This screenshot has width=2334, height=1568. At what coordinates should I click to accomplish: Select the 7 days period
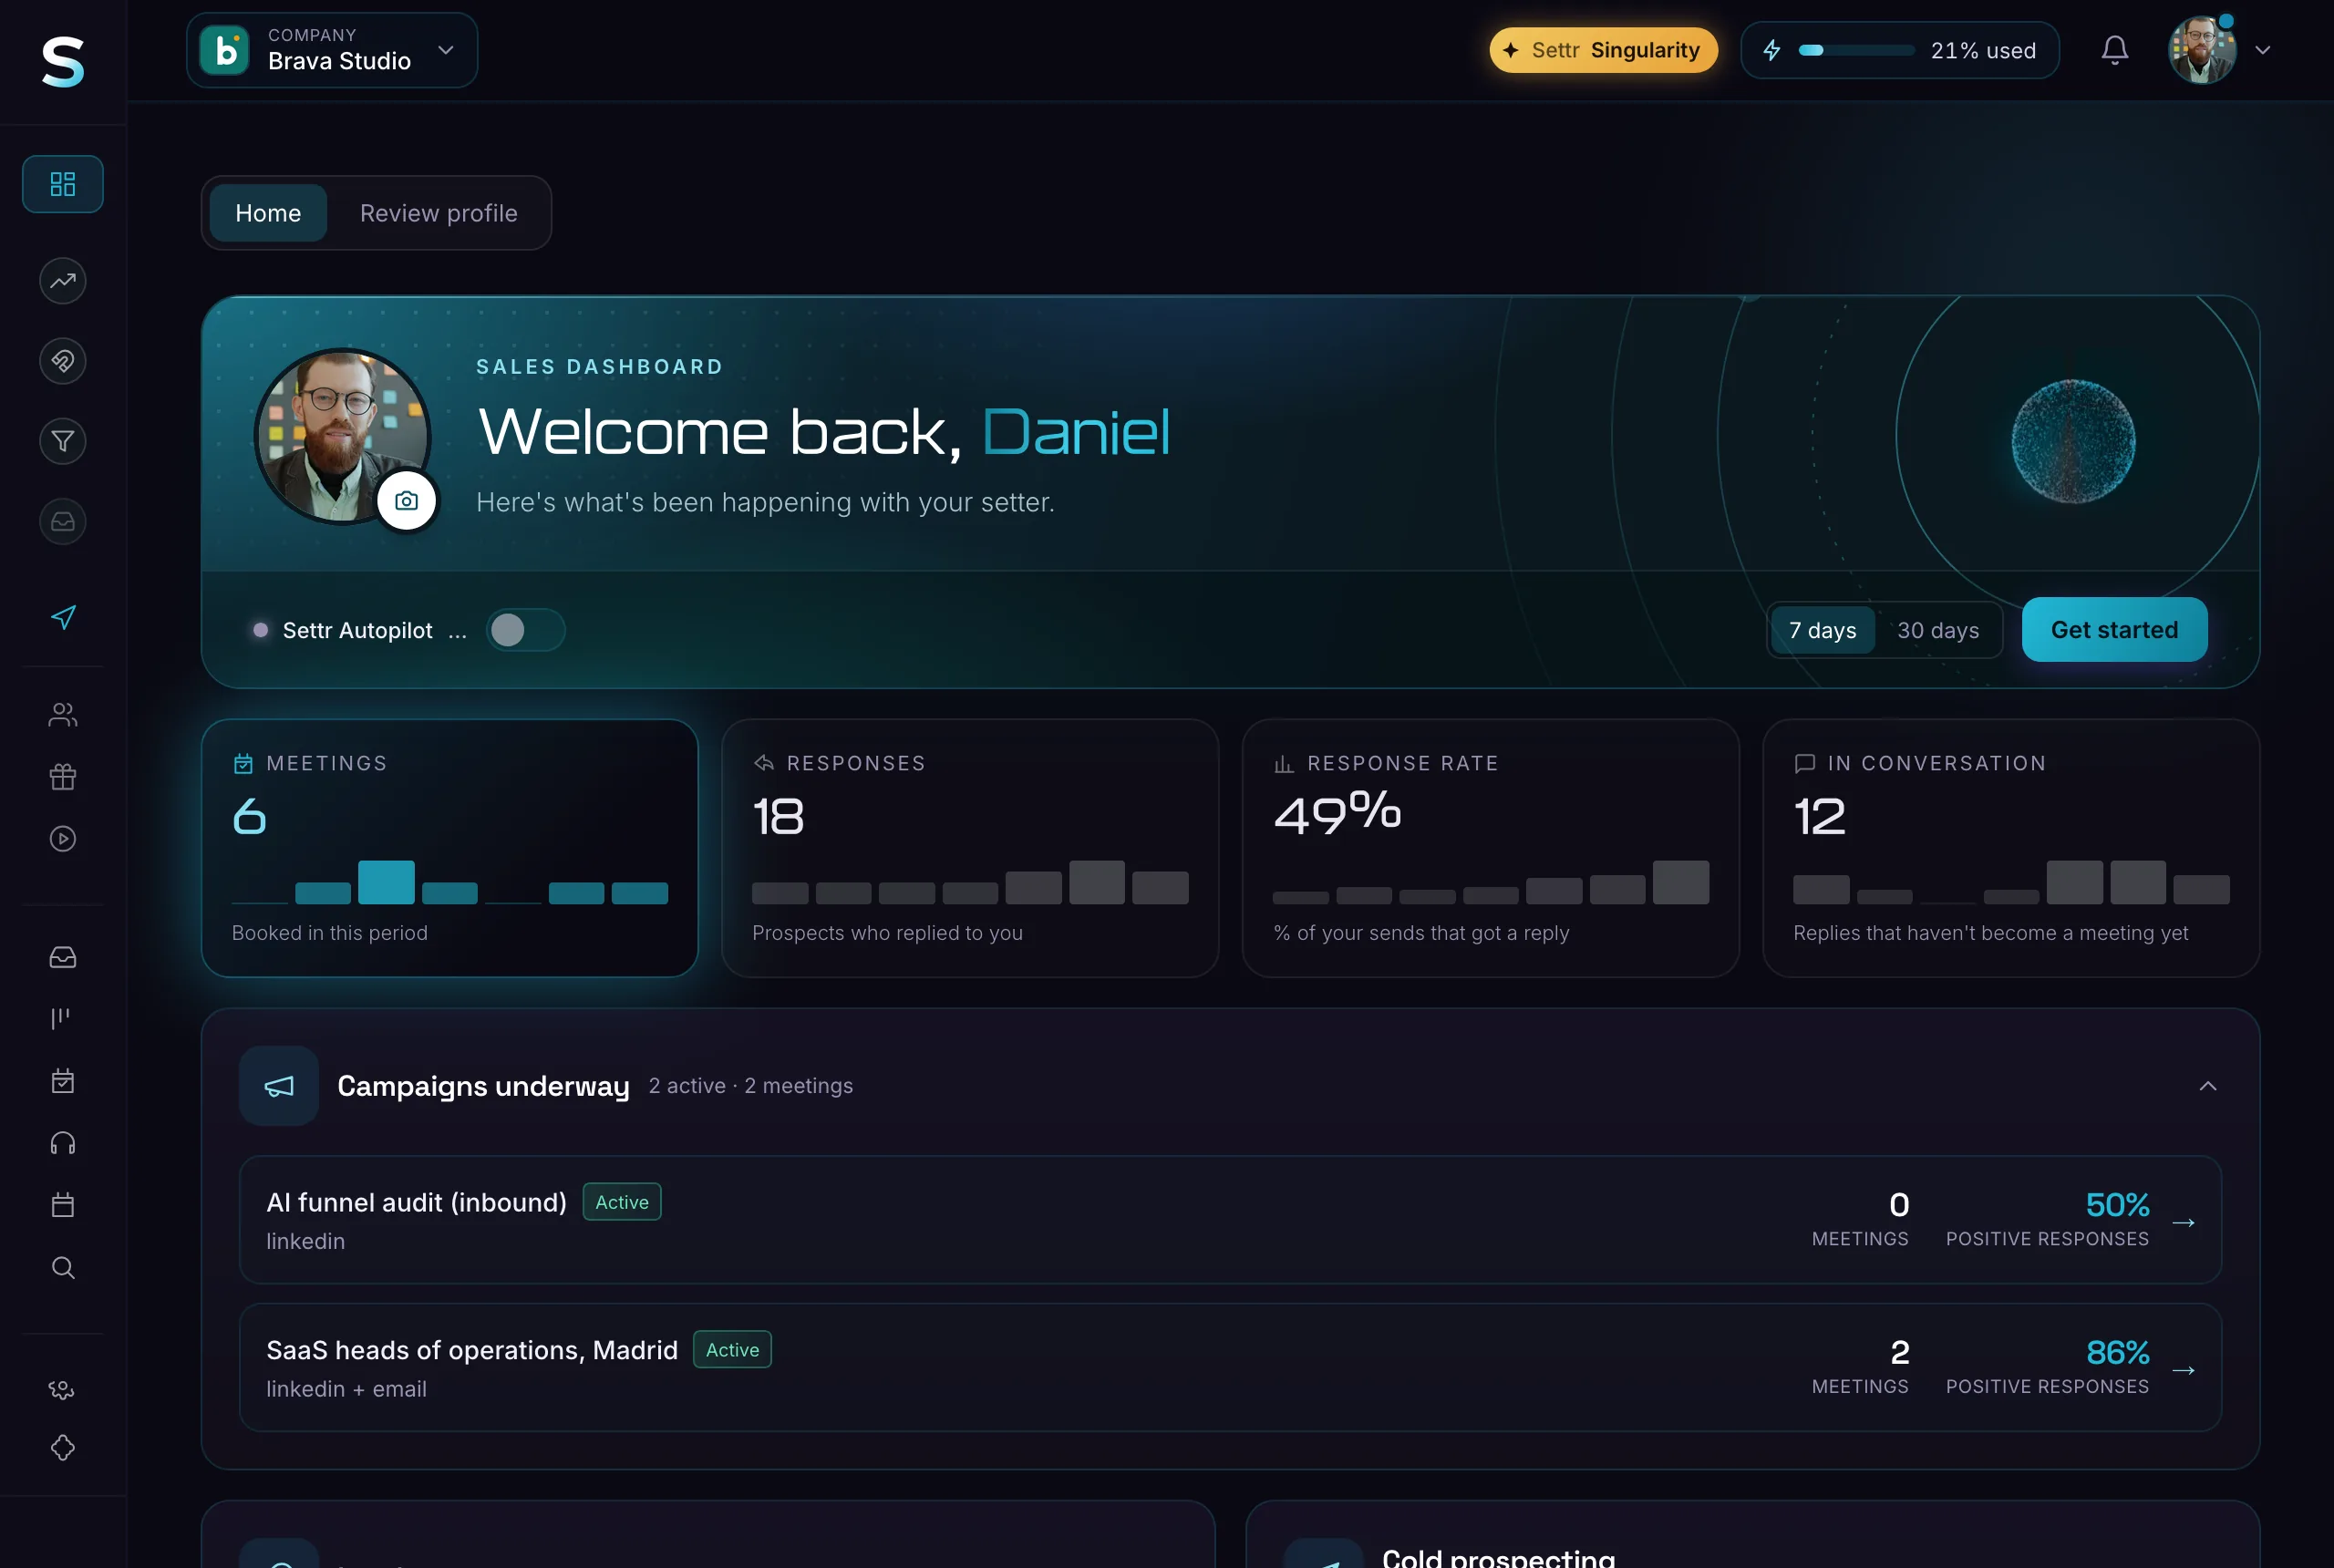1823,630
